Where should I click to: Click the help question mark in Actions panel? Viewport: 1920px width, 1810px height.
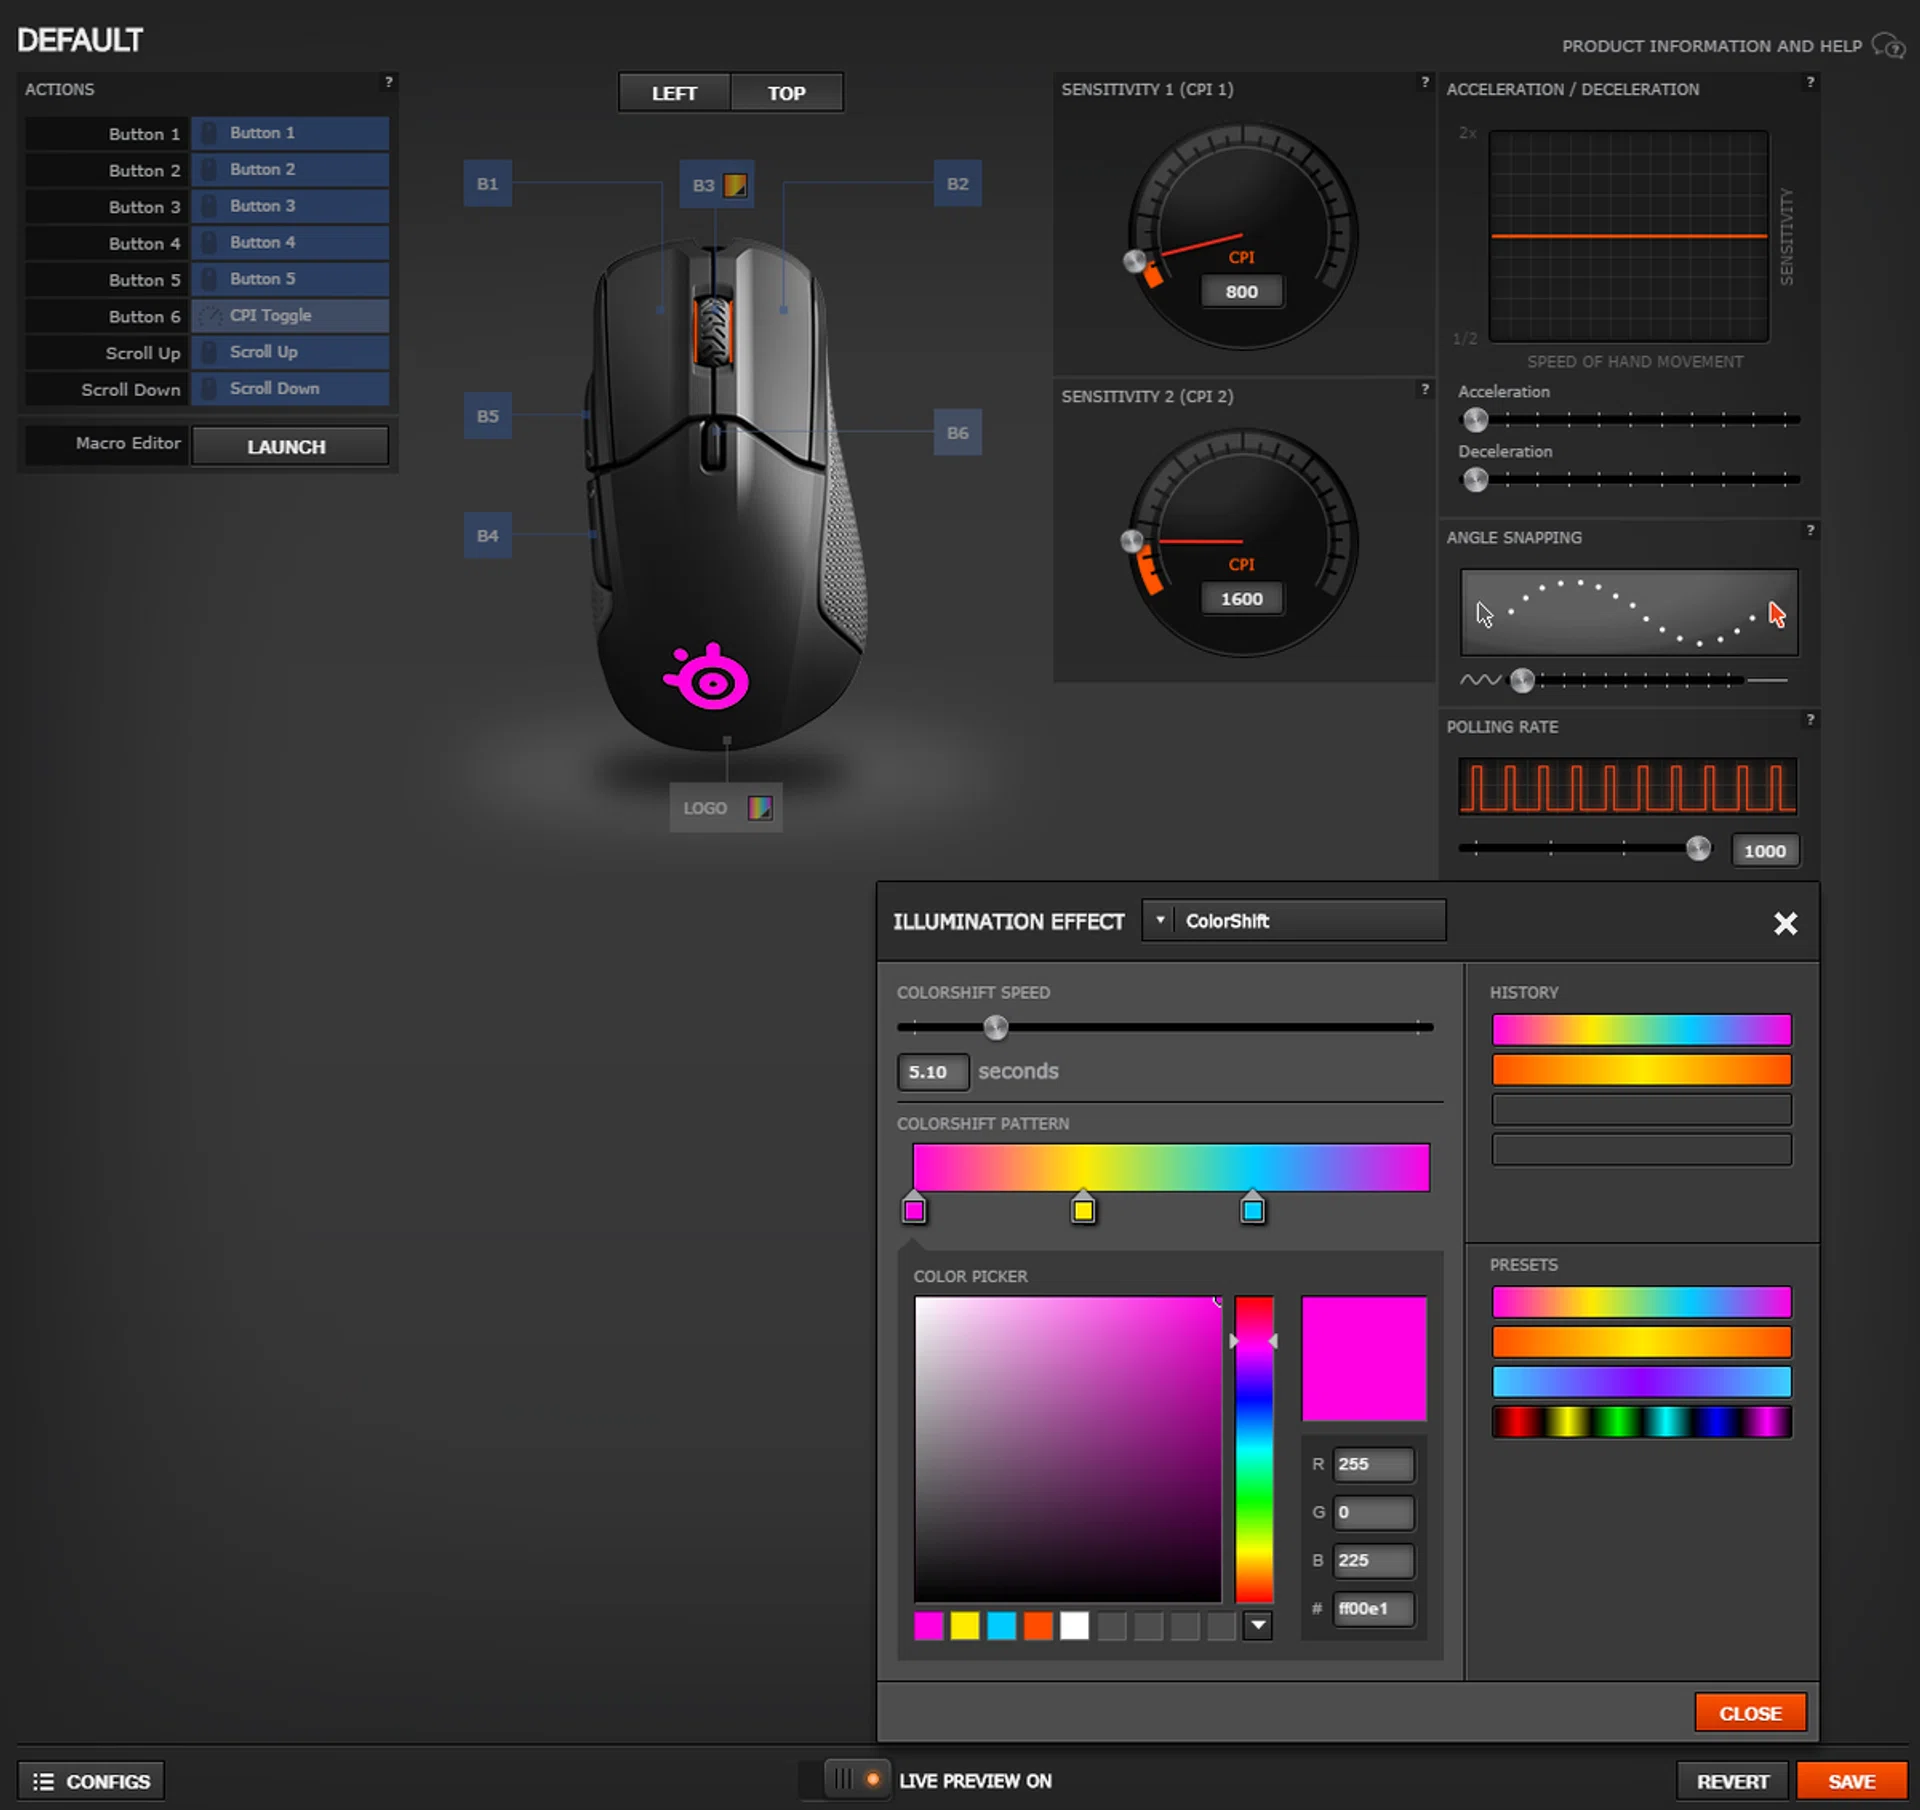(x=388, y=82)
